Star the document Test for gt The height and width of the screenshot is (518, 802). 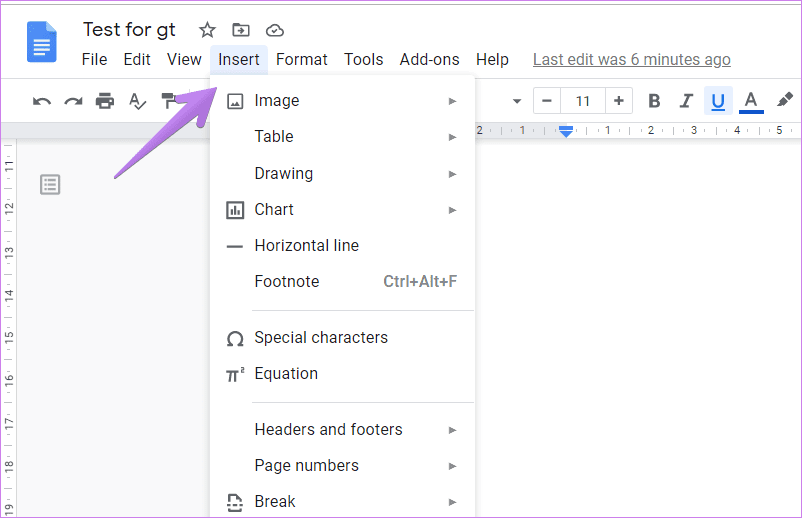(x=207, y=30)
